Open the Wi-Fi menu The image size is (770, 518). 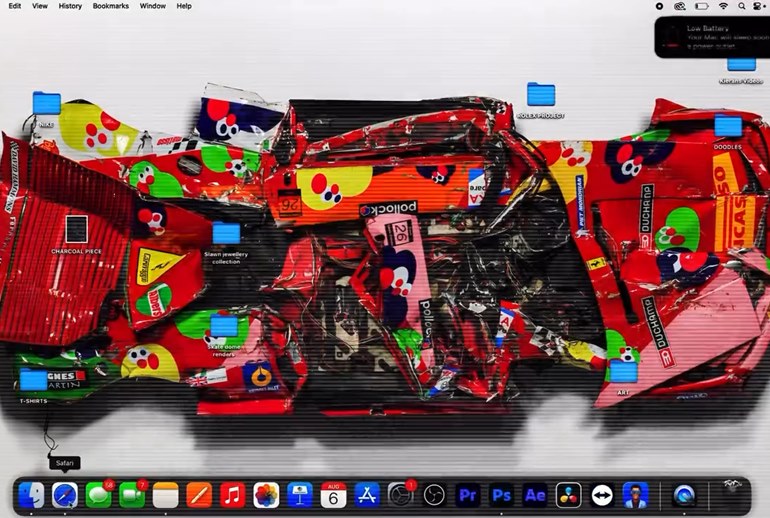pyautogui.click(x=723, y=6)
